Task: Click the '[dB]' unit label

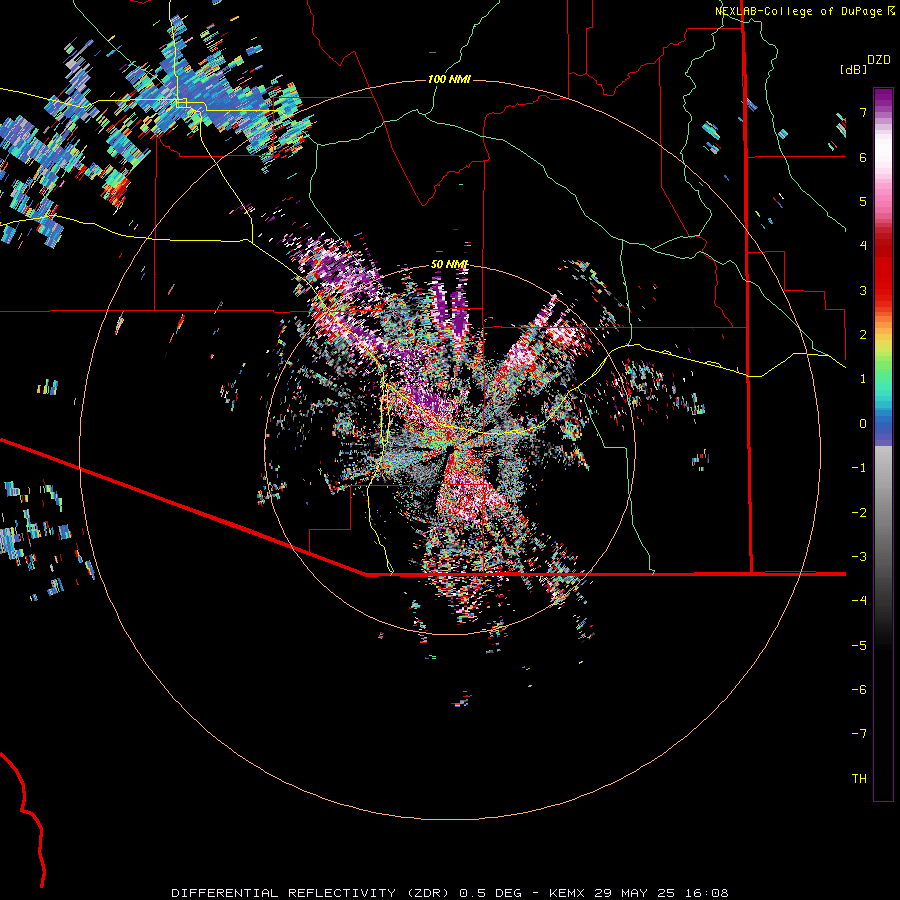Action: 853,69
